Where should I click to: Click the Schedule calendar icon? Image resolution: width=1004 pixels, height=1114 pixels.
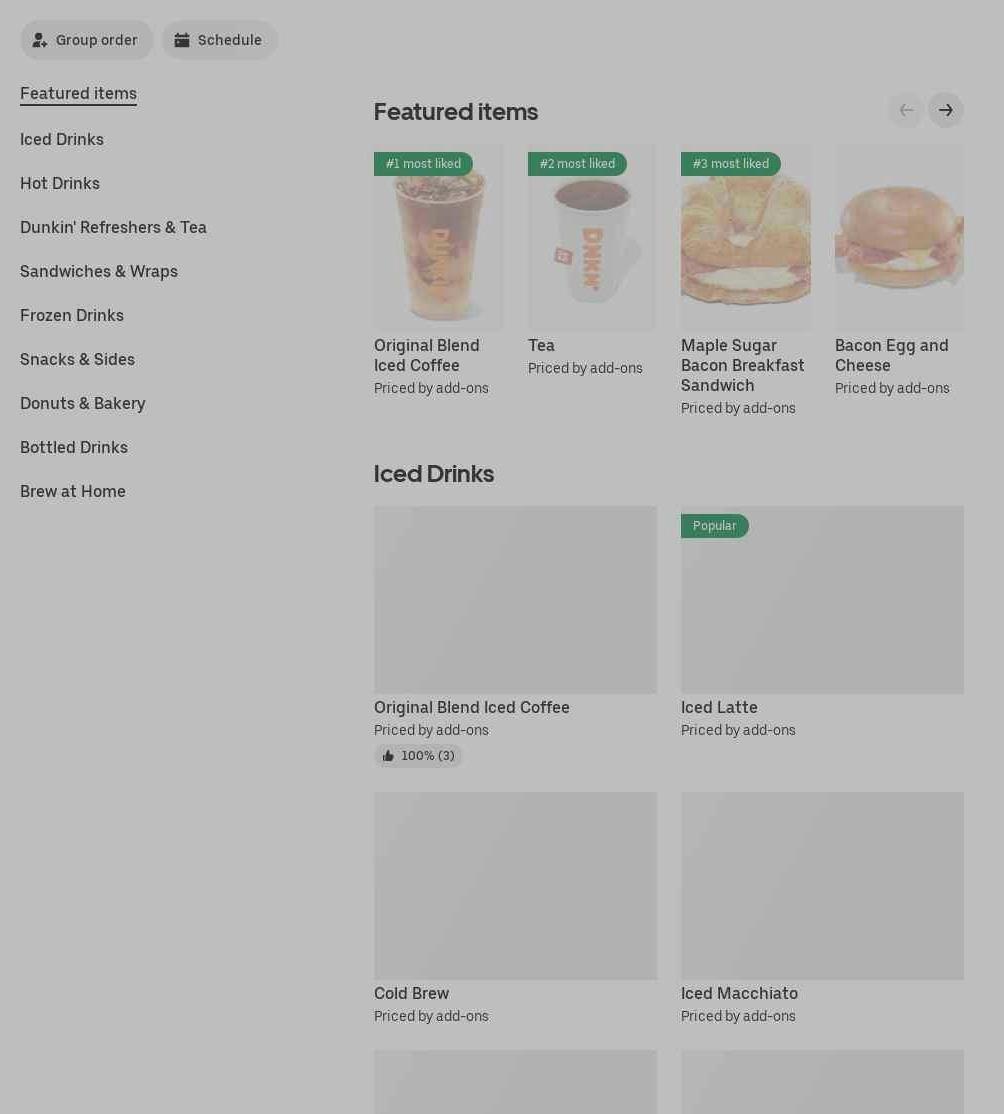(182, 40)
